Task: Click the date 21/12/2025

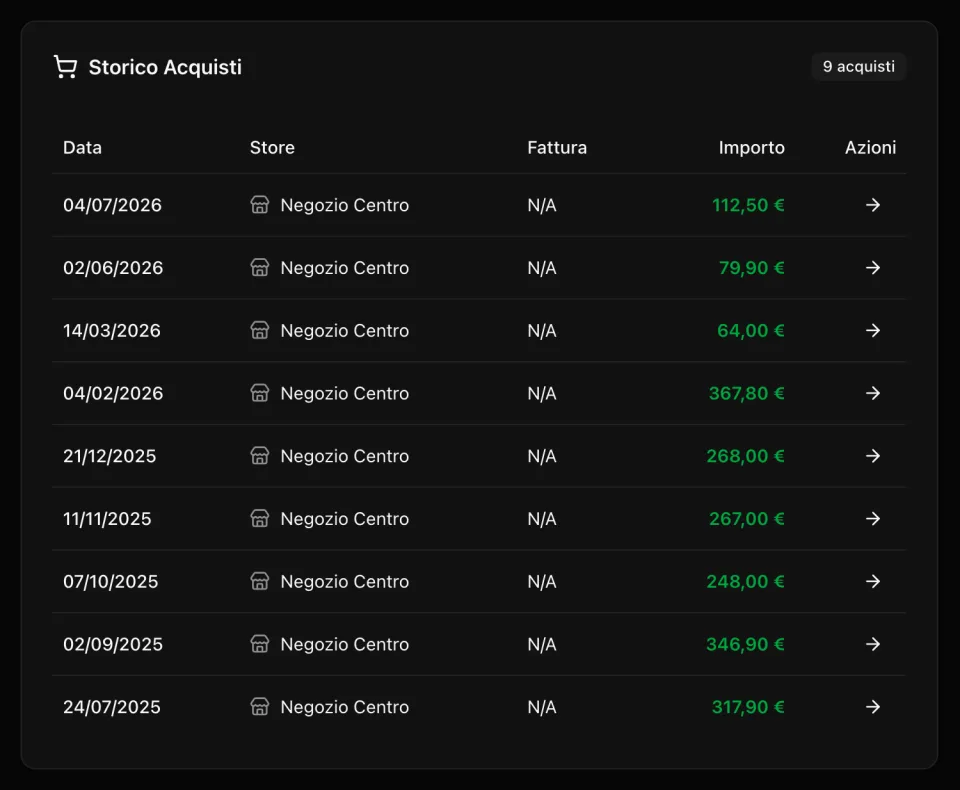Action: coord(110,456)
